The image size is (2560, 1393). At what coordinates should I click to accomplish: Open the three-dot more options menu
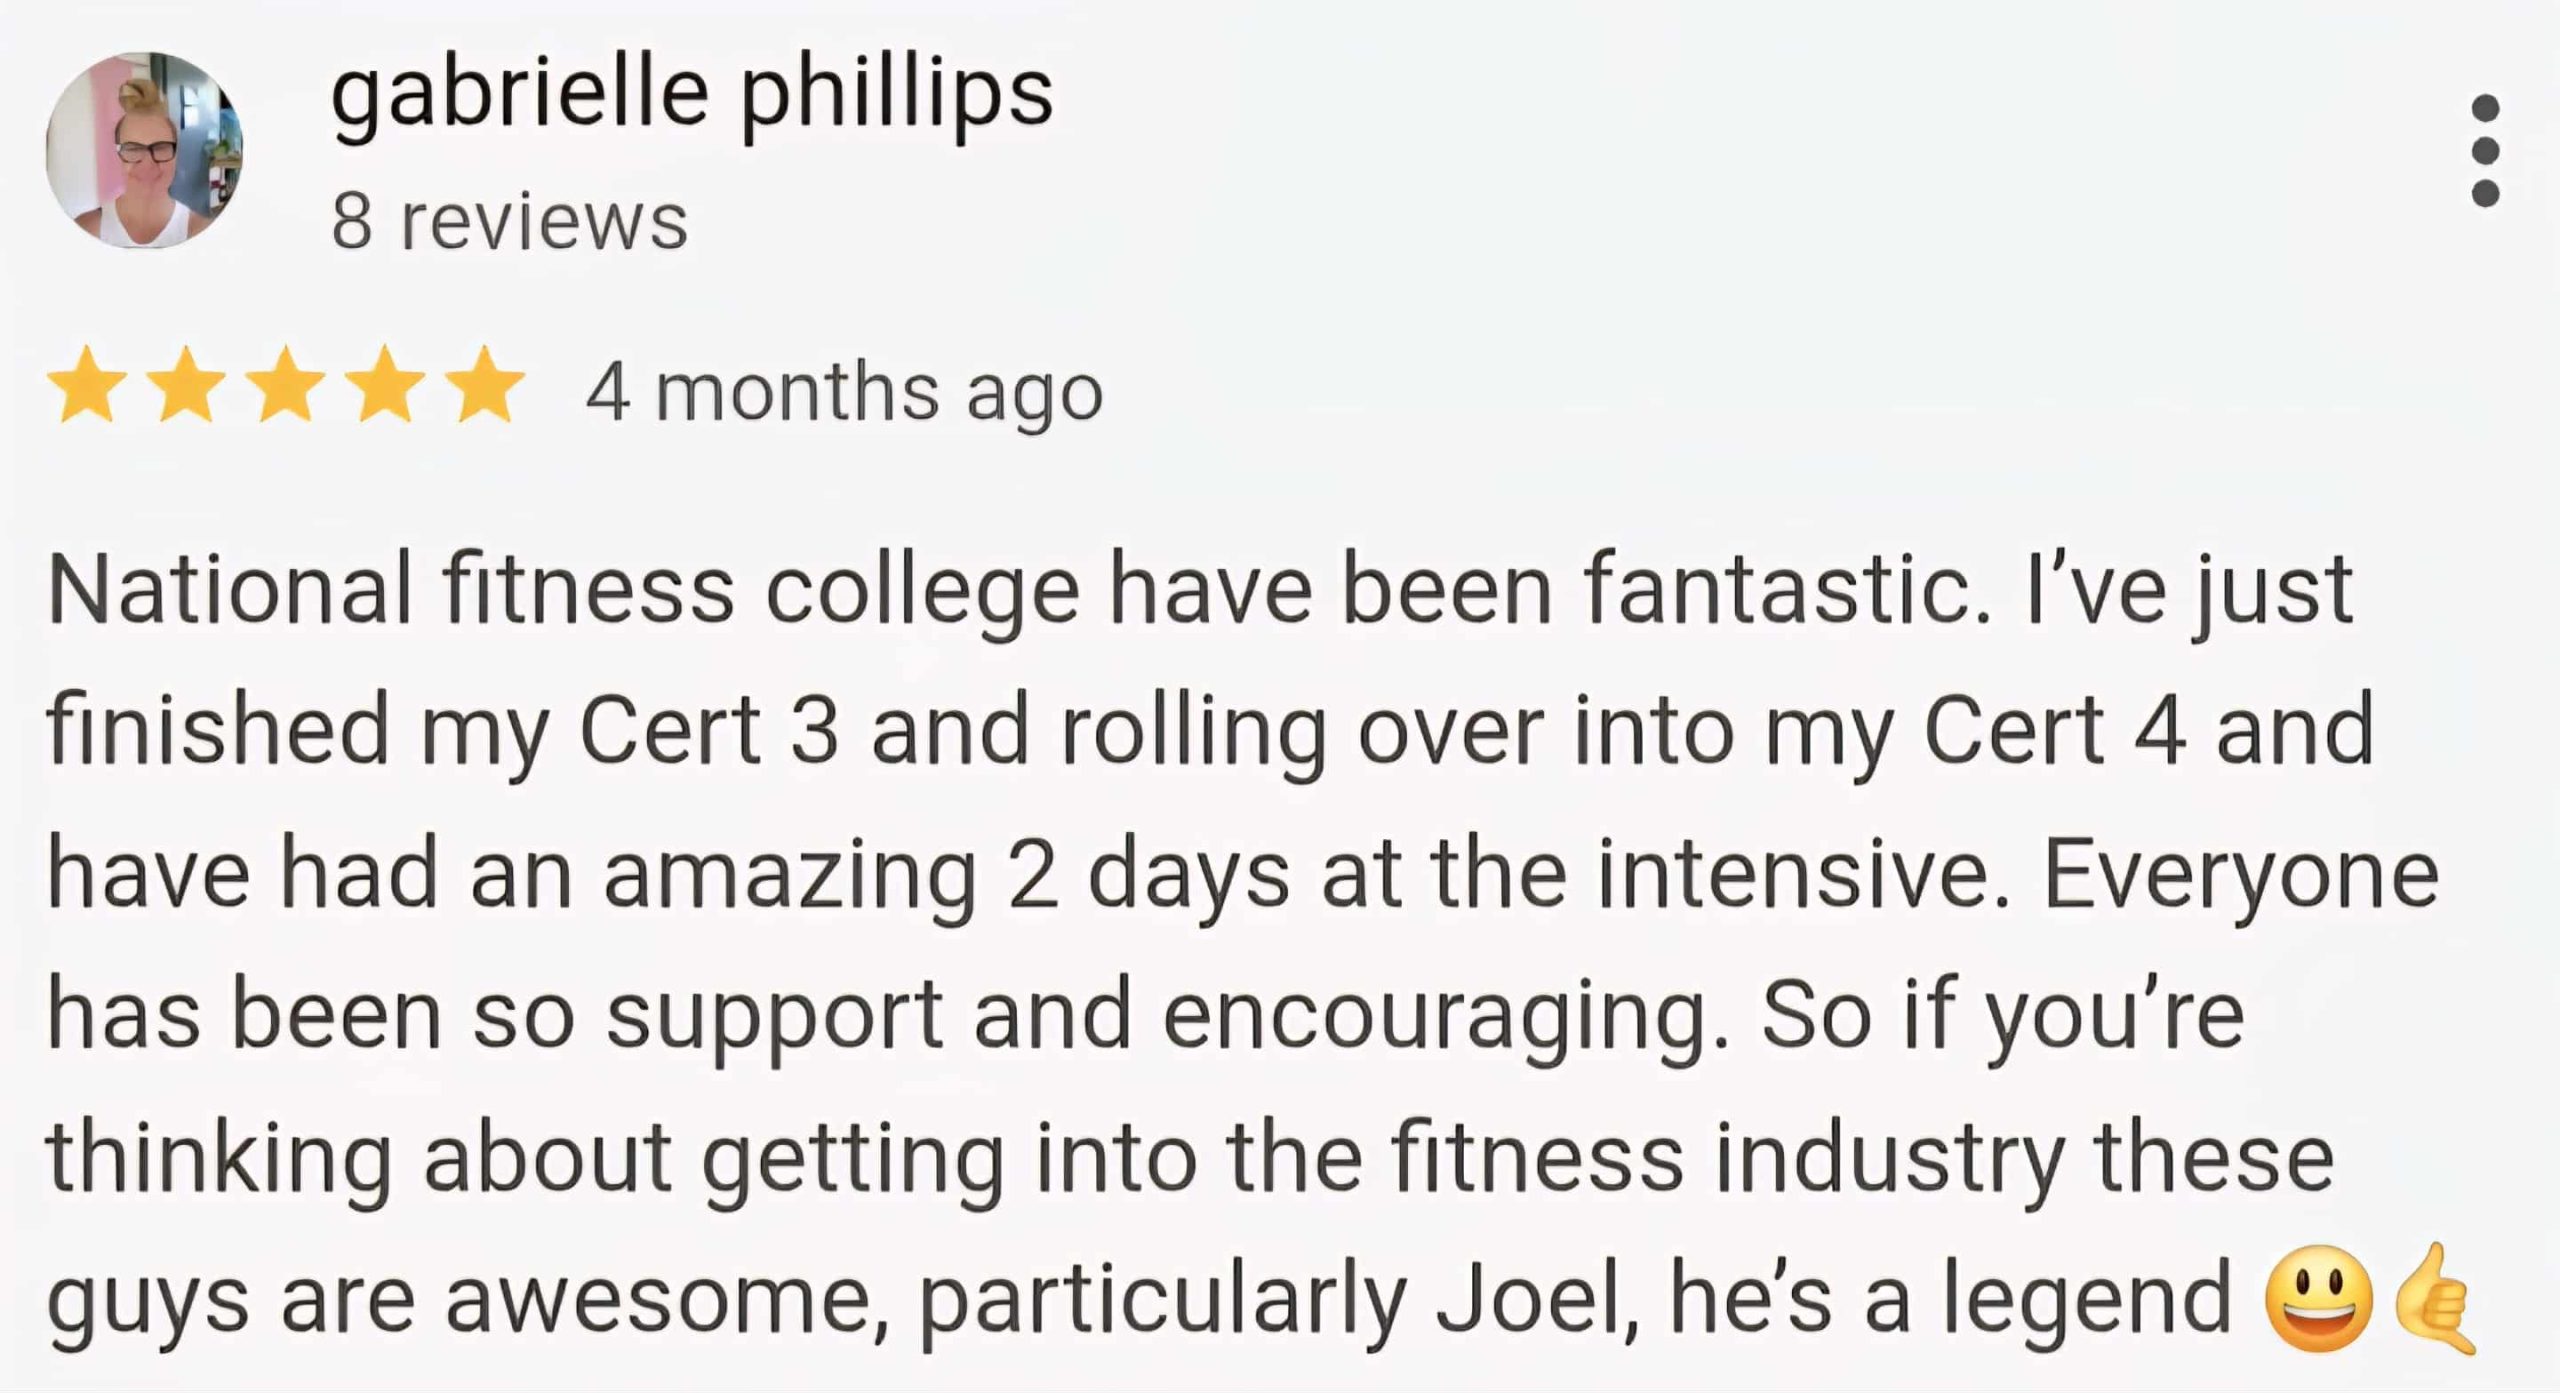[x=2485, y=150]
